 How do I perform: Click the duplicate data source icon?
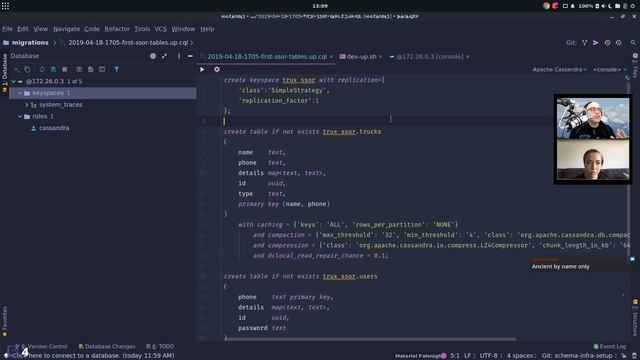pyautogui.click(x=27, y=69)
